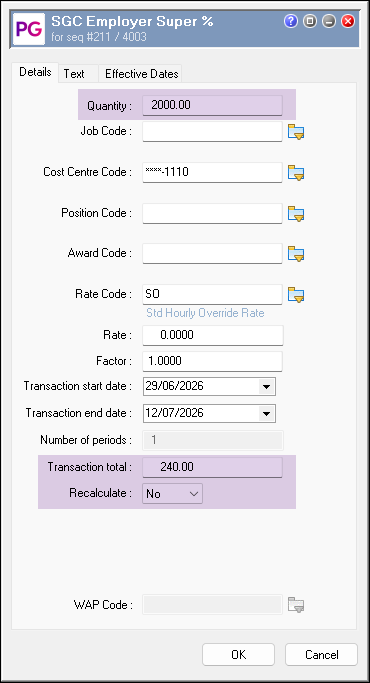370x683 pixels.
Task: Click the WAP Code lookup icon
Action: pos(296,605)
